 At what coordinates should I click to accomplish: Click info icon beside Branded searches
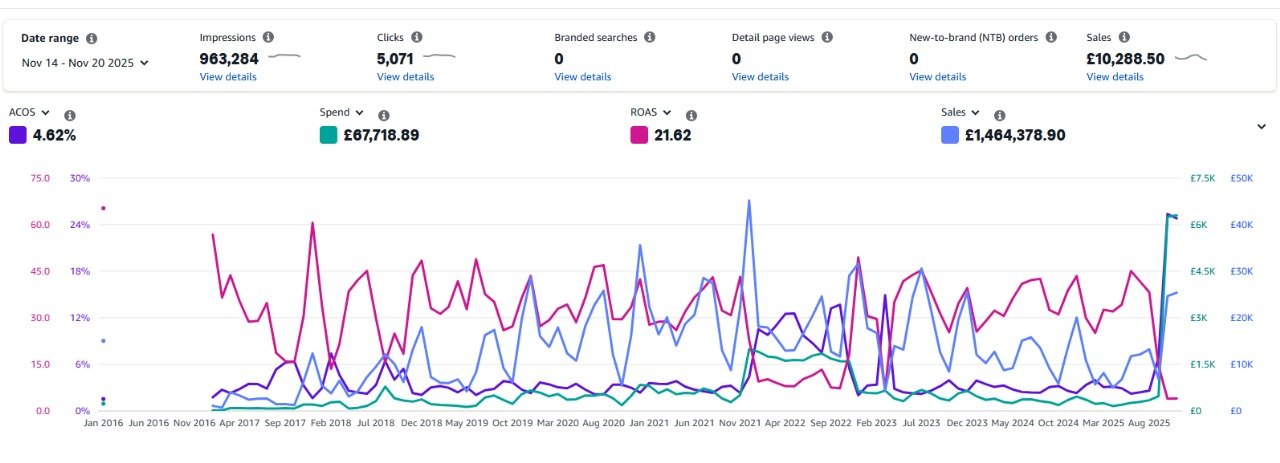(649, 37)
